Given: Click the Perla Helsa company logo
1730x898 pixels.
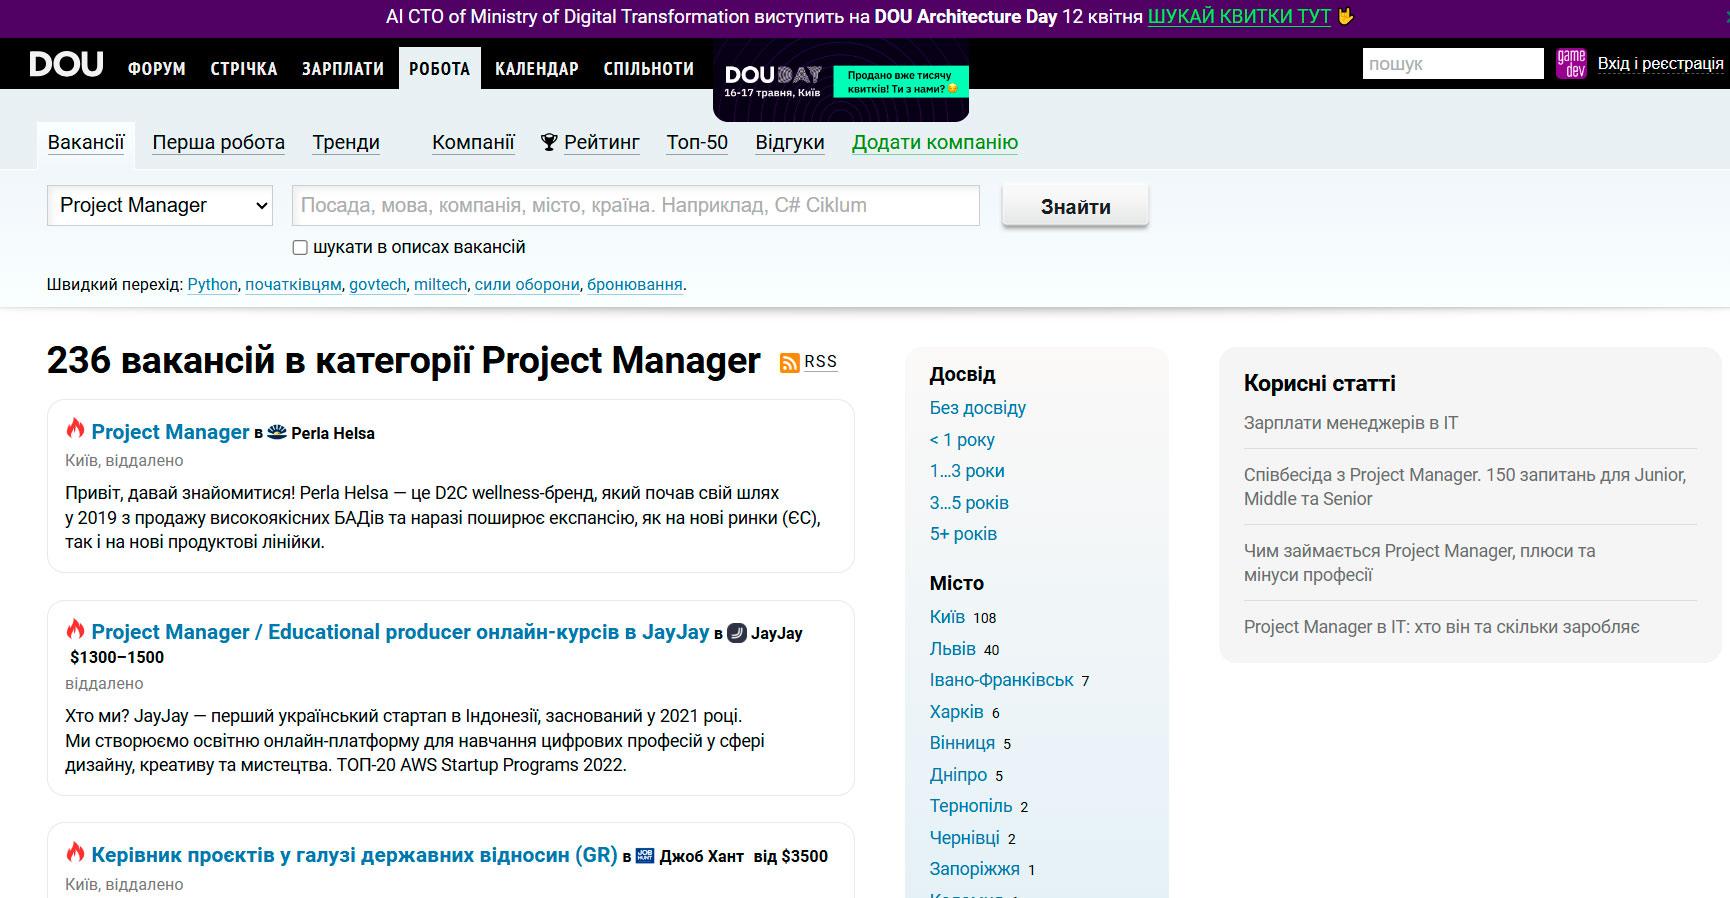Looking at the screenshot, I should pyautogui.click(x=277, y=433).
